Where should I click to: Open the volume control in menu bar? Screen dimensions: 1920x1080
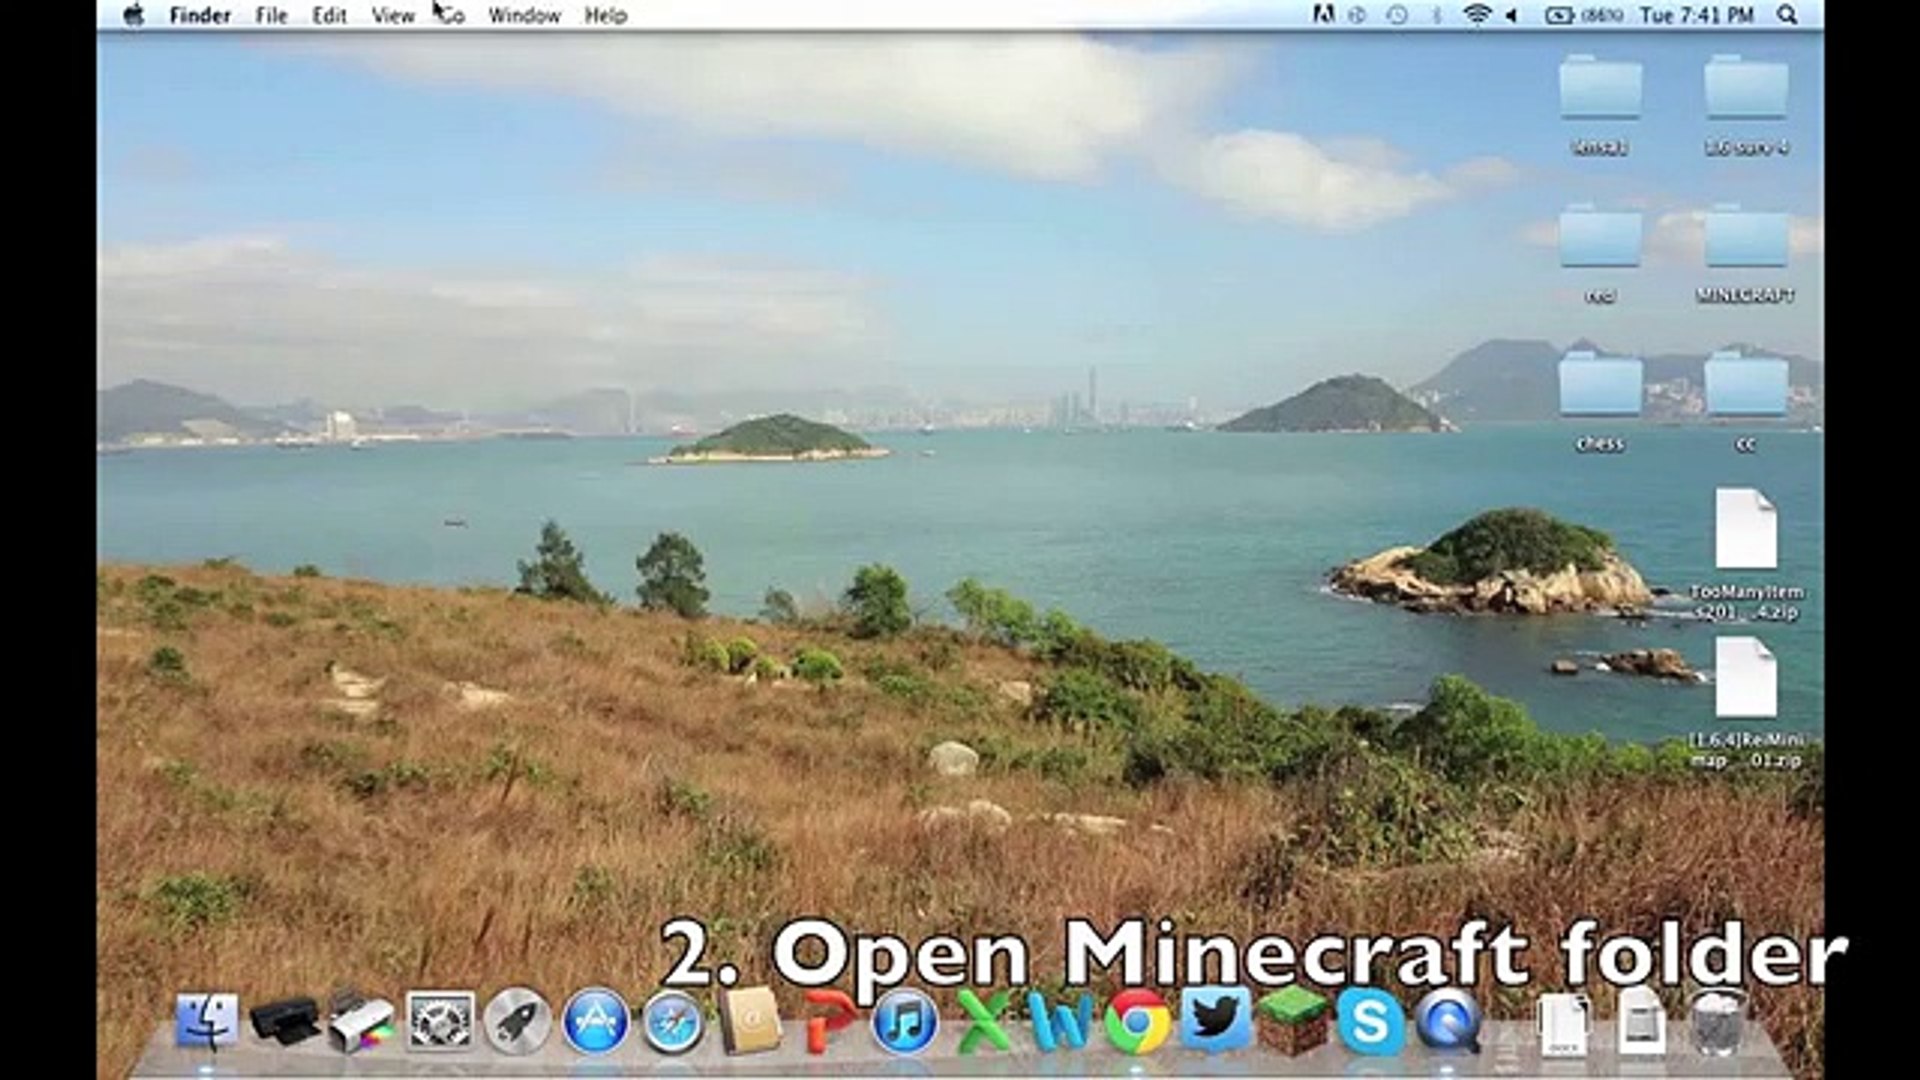coord(1512,15)
